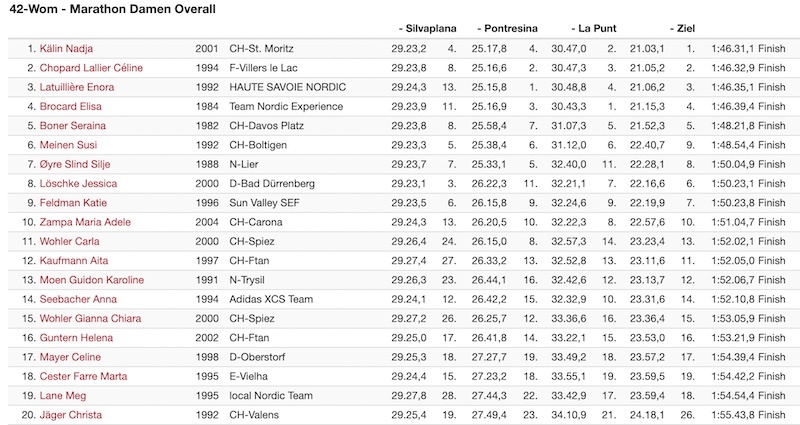This screenshot has width=800, height=425.
Task: Open Feldman Katie's athlete link
Action: pyautogui.click(x=73, y=203)
